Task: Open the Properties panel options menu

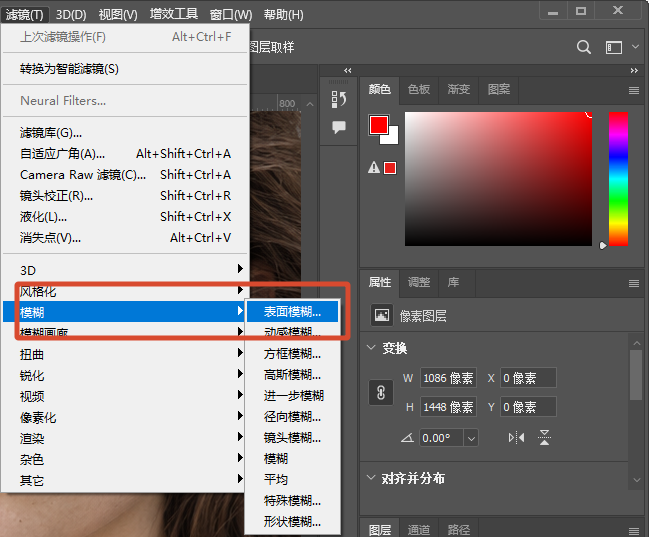Action: (x=634, y=283)
